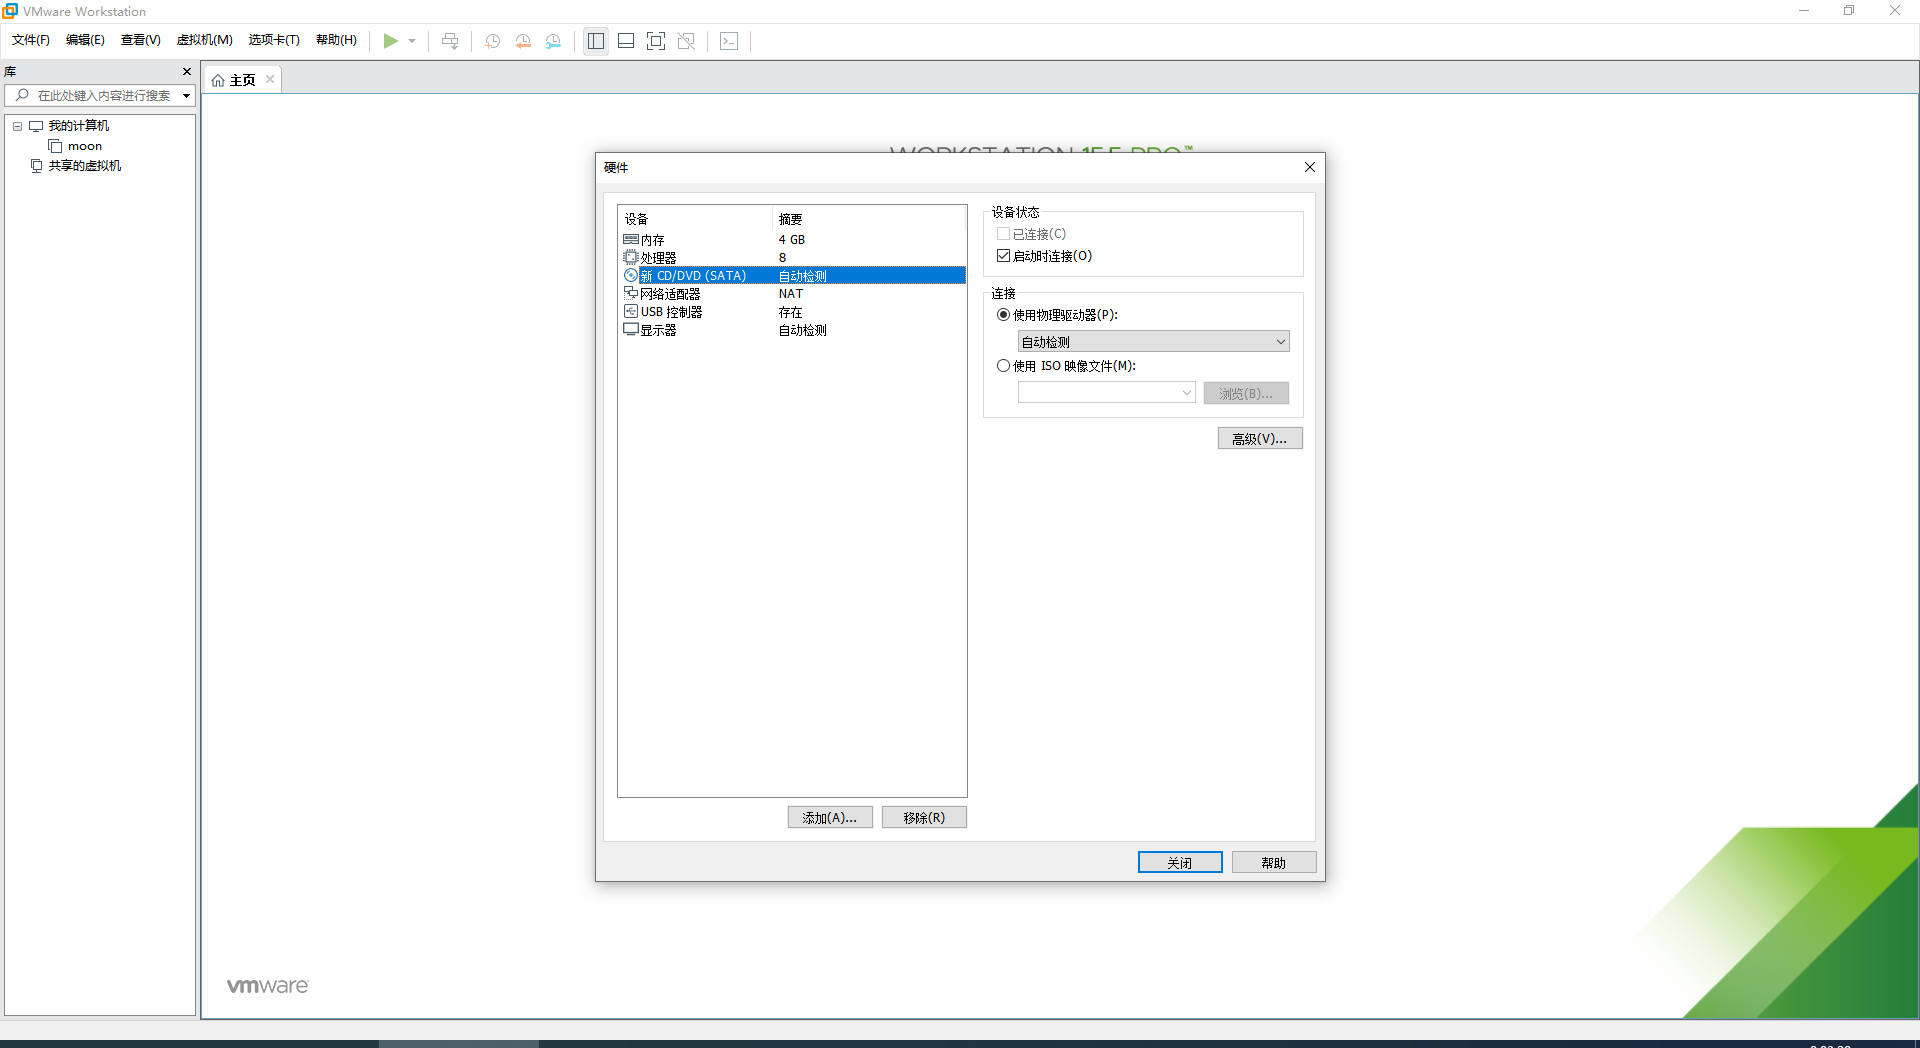The width and height of the screenshot is (1920, 1048).
Task: Click the 关闭 button
Action: (x=1180, y=863)
